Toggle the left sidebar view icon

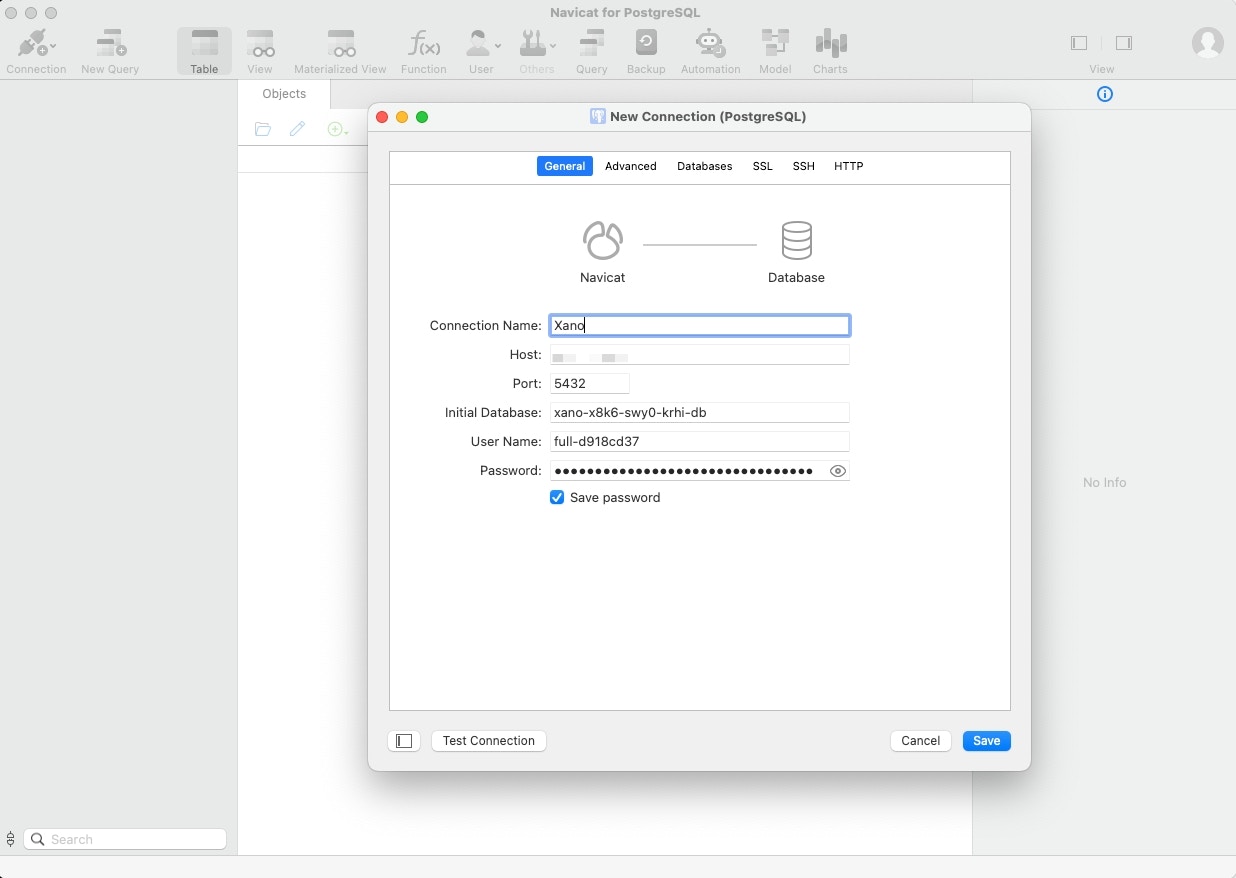click(1079, 43)
